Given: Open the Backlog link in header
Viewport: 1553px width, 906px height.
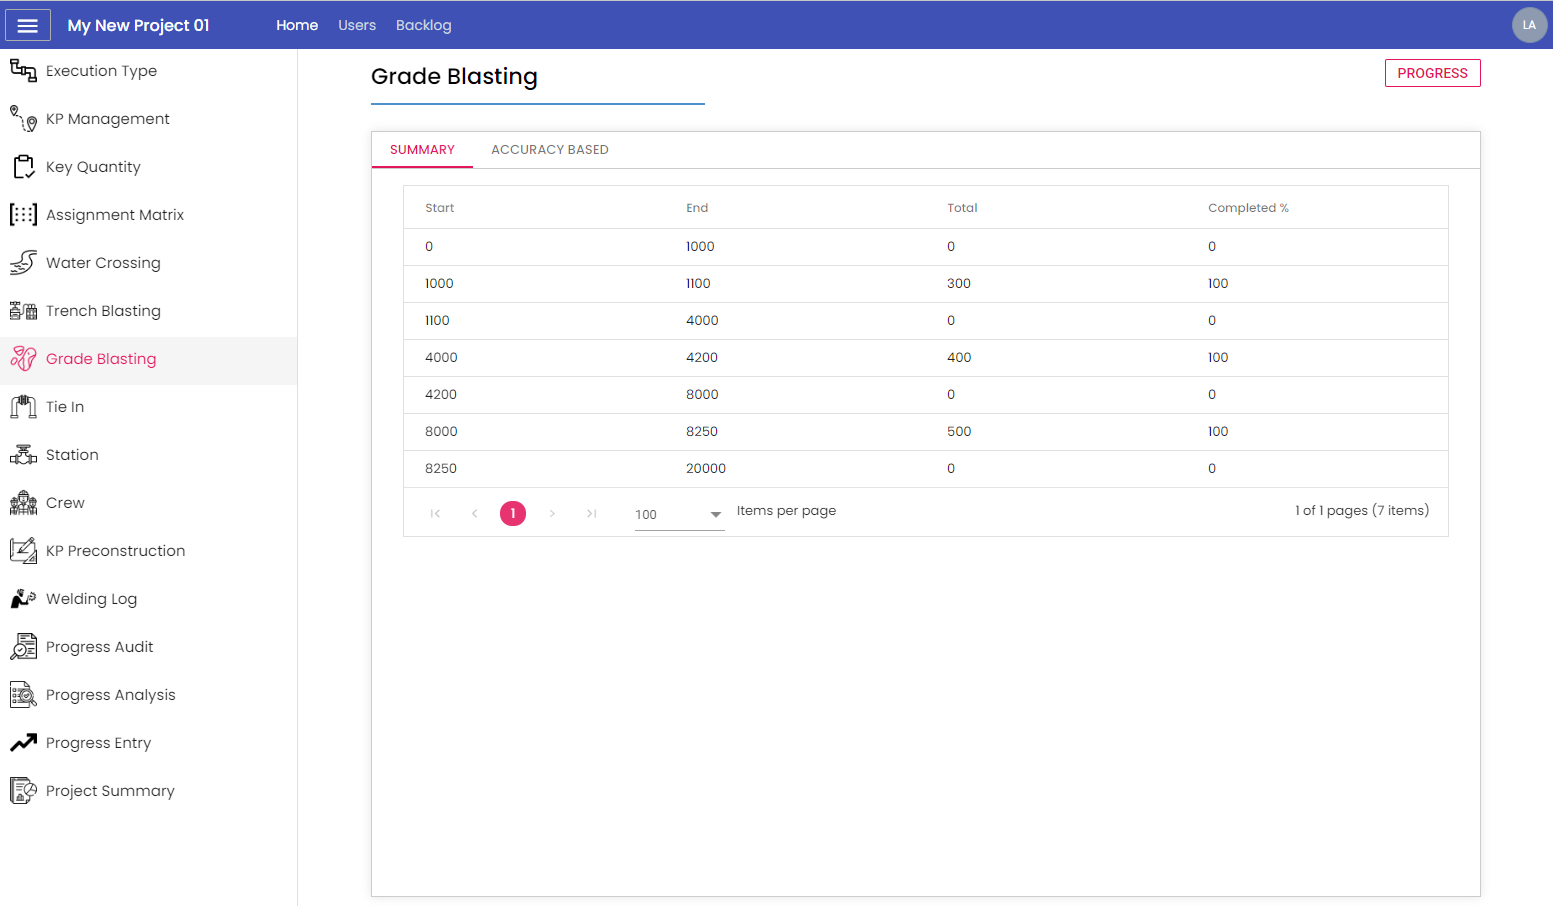Looking at the screenshot, I should point(423,25).
